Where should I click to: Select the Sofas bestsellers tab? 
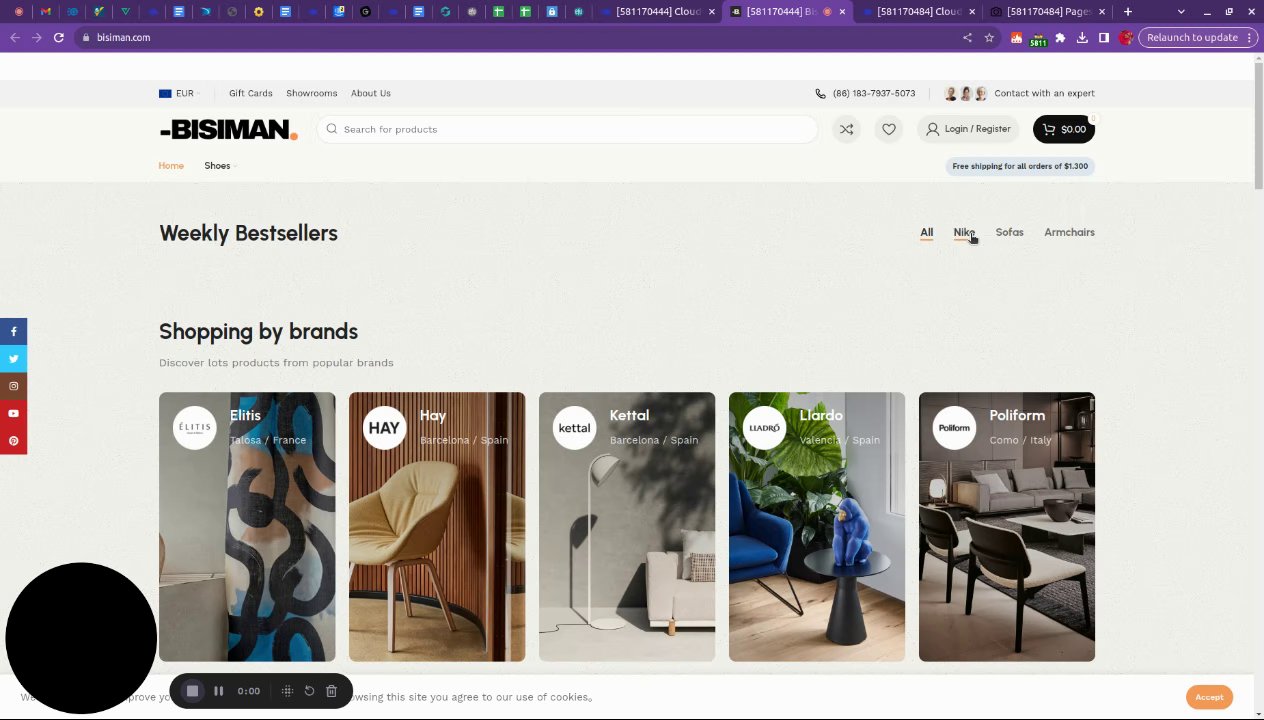[1009, 232]
